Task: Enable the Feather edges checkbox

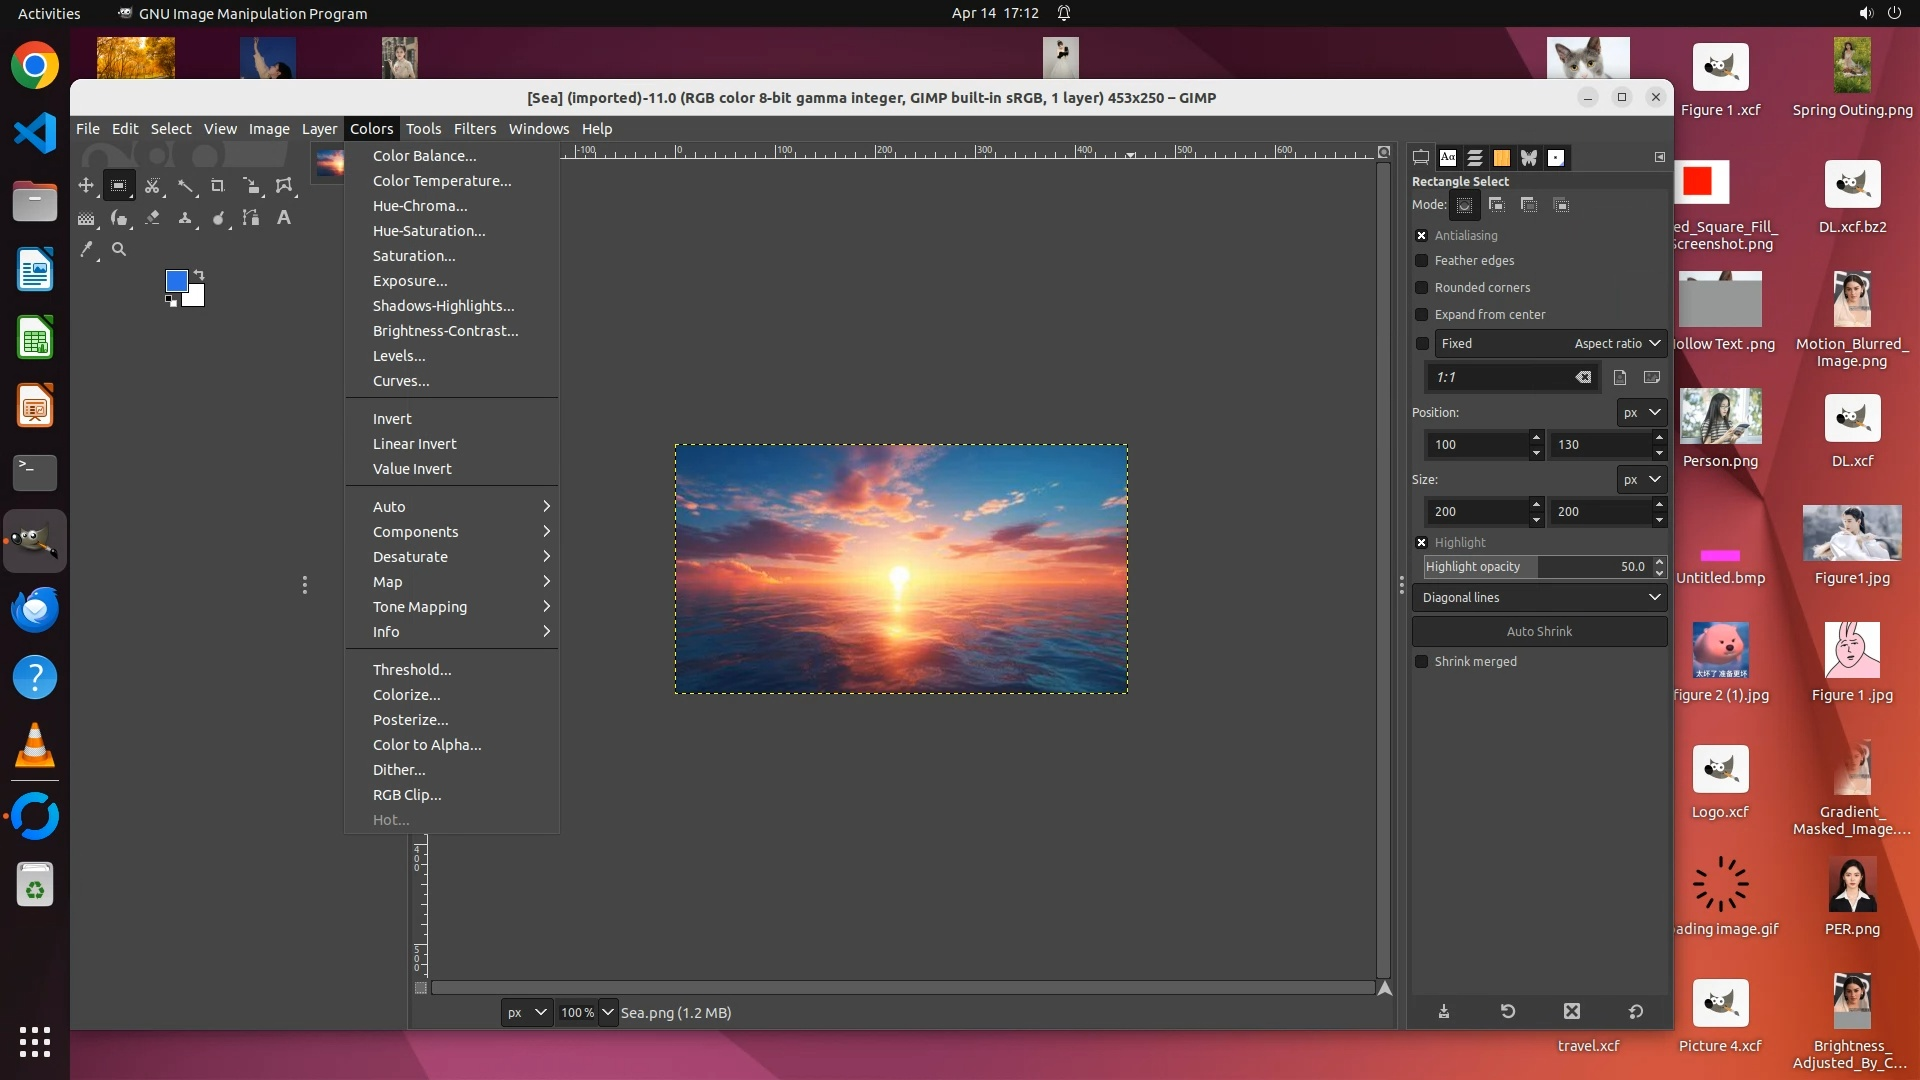Action: pos(1421,261)
